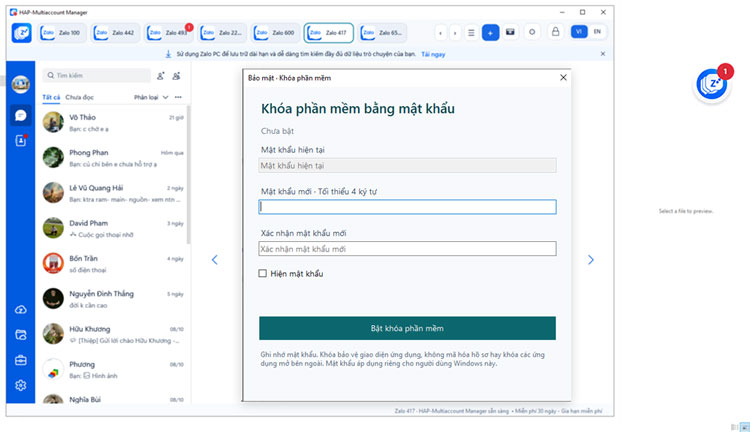Switch to the Zalo 442 account tab
This screenshot has height=432, width=750.
click(x=116, y=33)
